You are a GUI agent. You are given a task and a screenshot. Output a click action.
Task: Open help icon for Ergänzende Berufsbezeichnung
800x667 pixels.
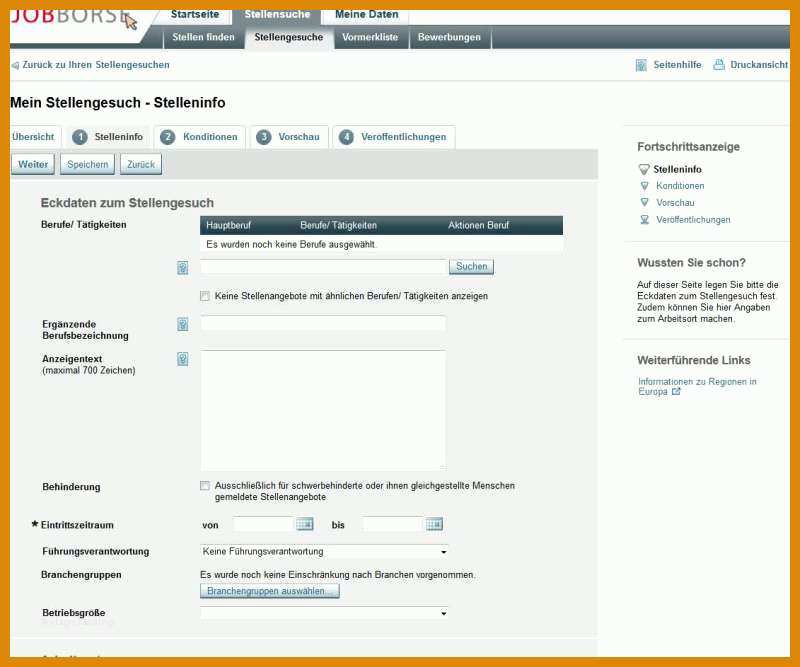pyautogui.click(x=183, y=325)
